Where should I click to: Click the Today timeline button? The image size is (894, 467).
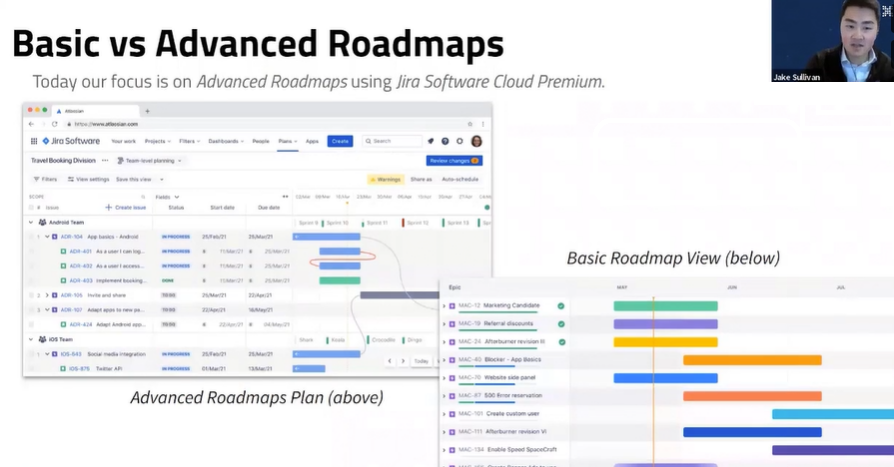click(421, 361)
